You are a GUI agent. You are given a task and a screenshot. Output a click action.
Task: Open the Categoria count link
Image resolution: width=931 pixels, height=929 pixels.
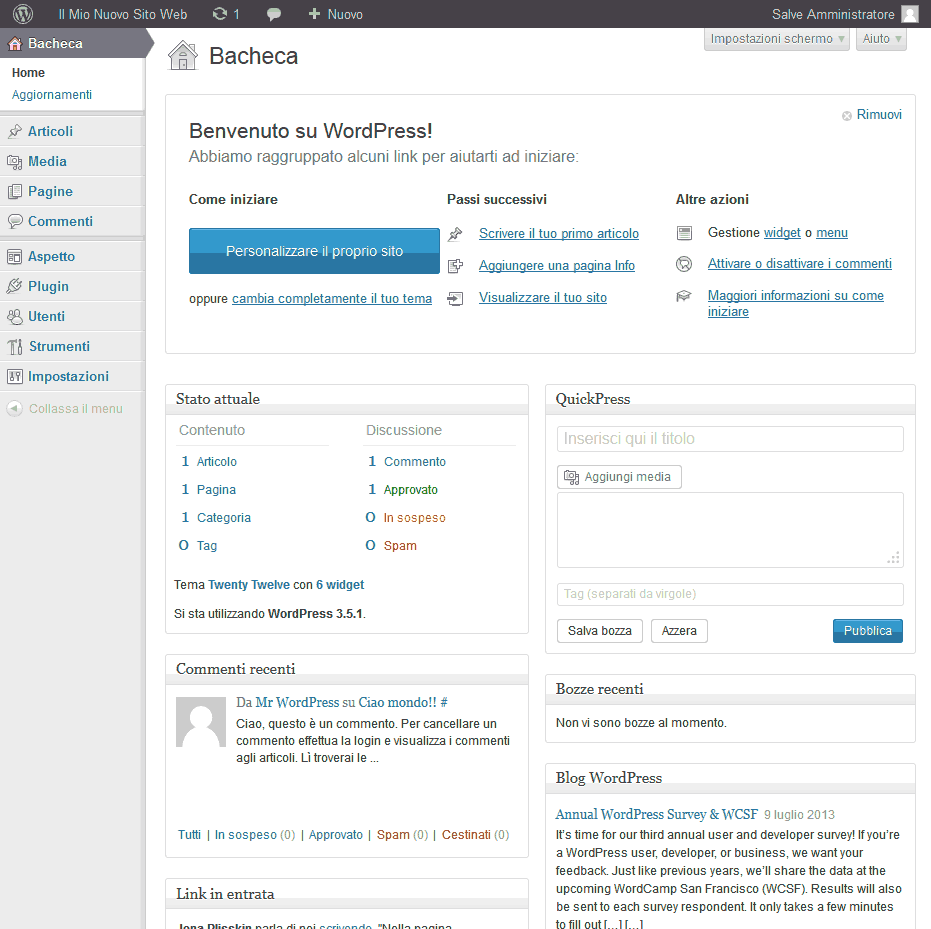[224, 518]
